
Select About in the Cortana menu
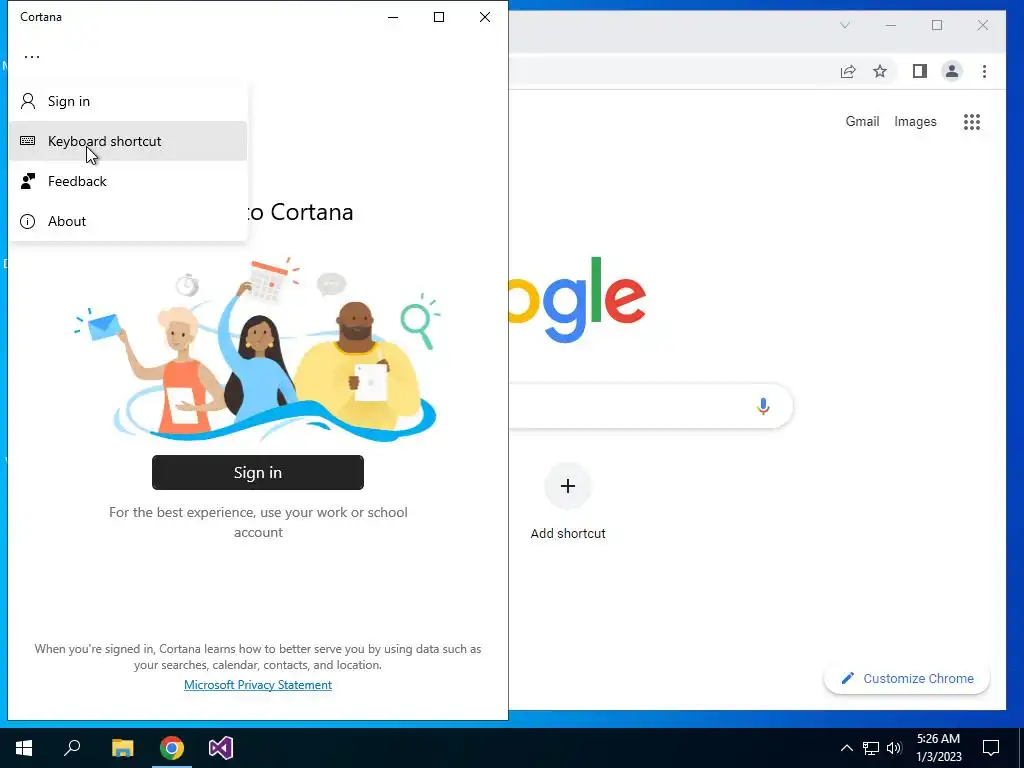(128, 221)
